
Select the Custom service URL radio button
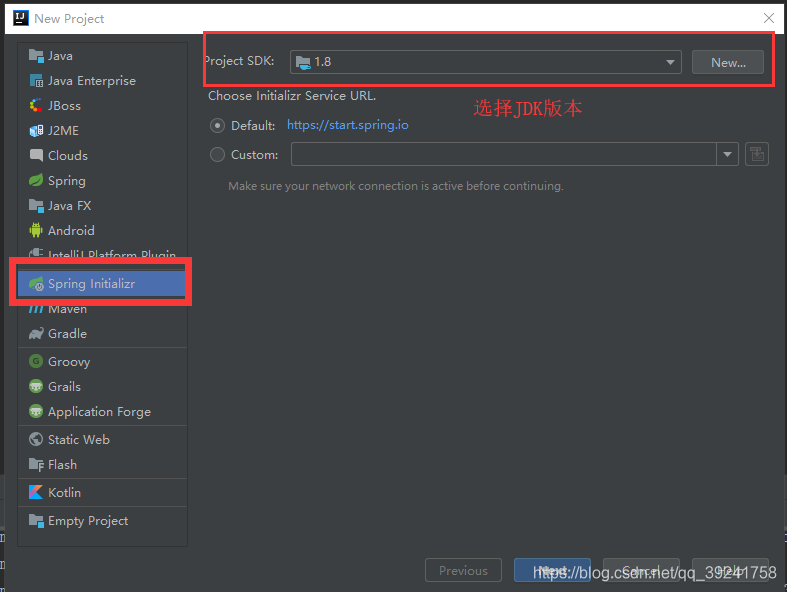(x=217, y=154)
